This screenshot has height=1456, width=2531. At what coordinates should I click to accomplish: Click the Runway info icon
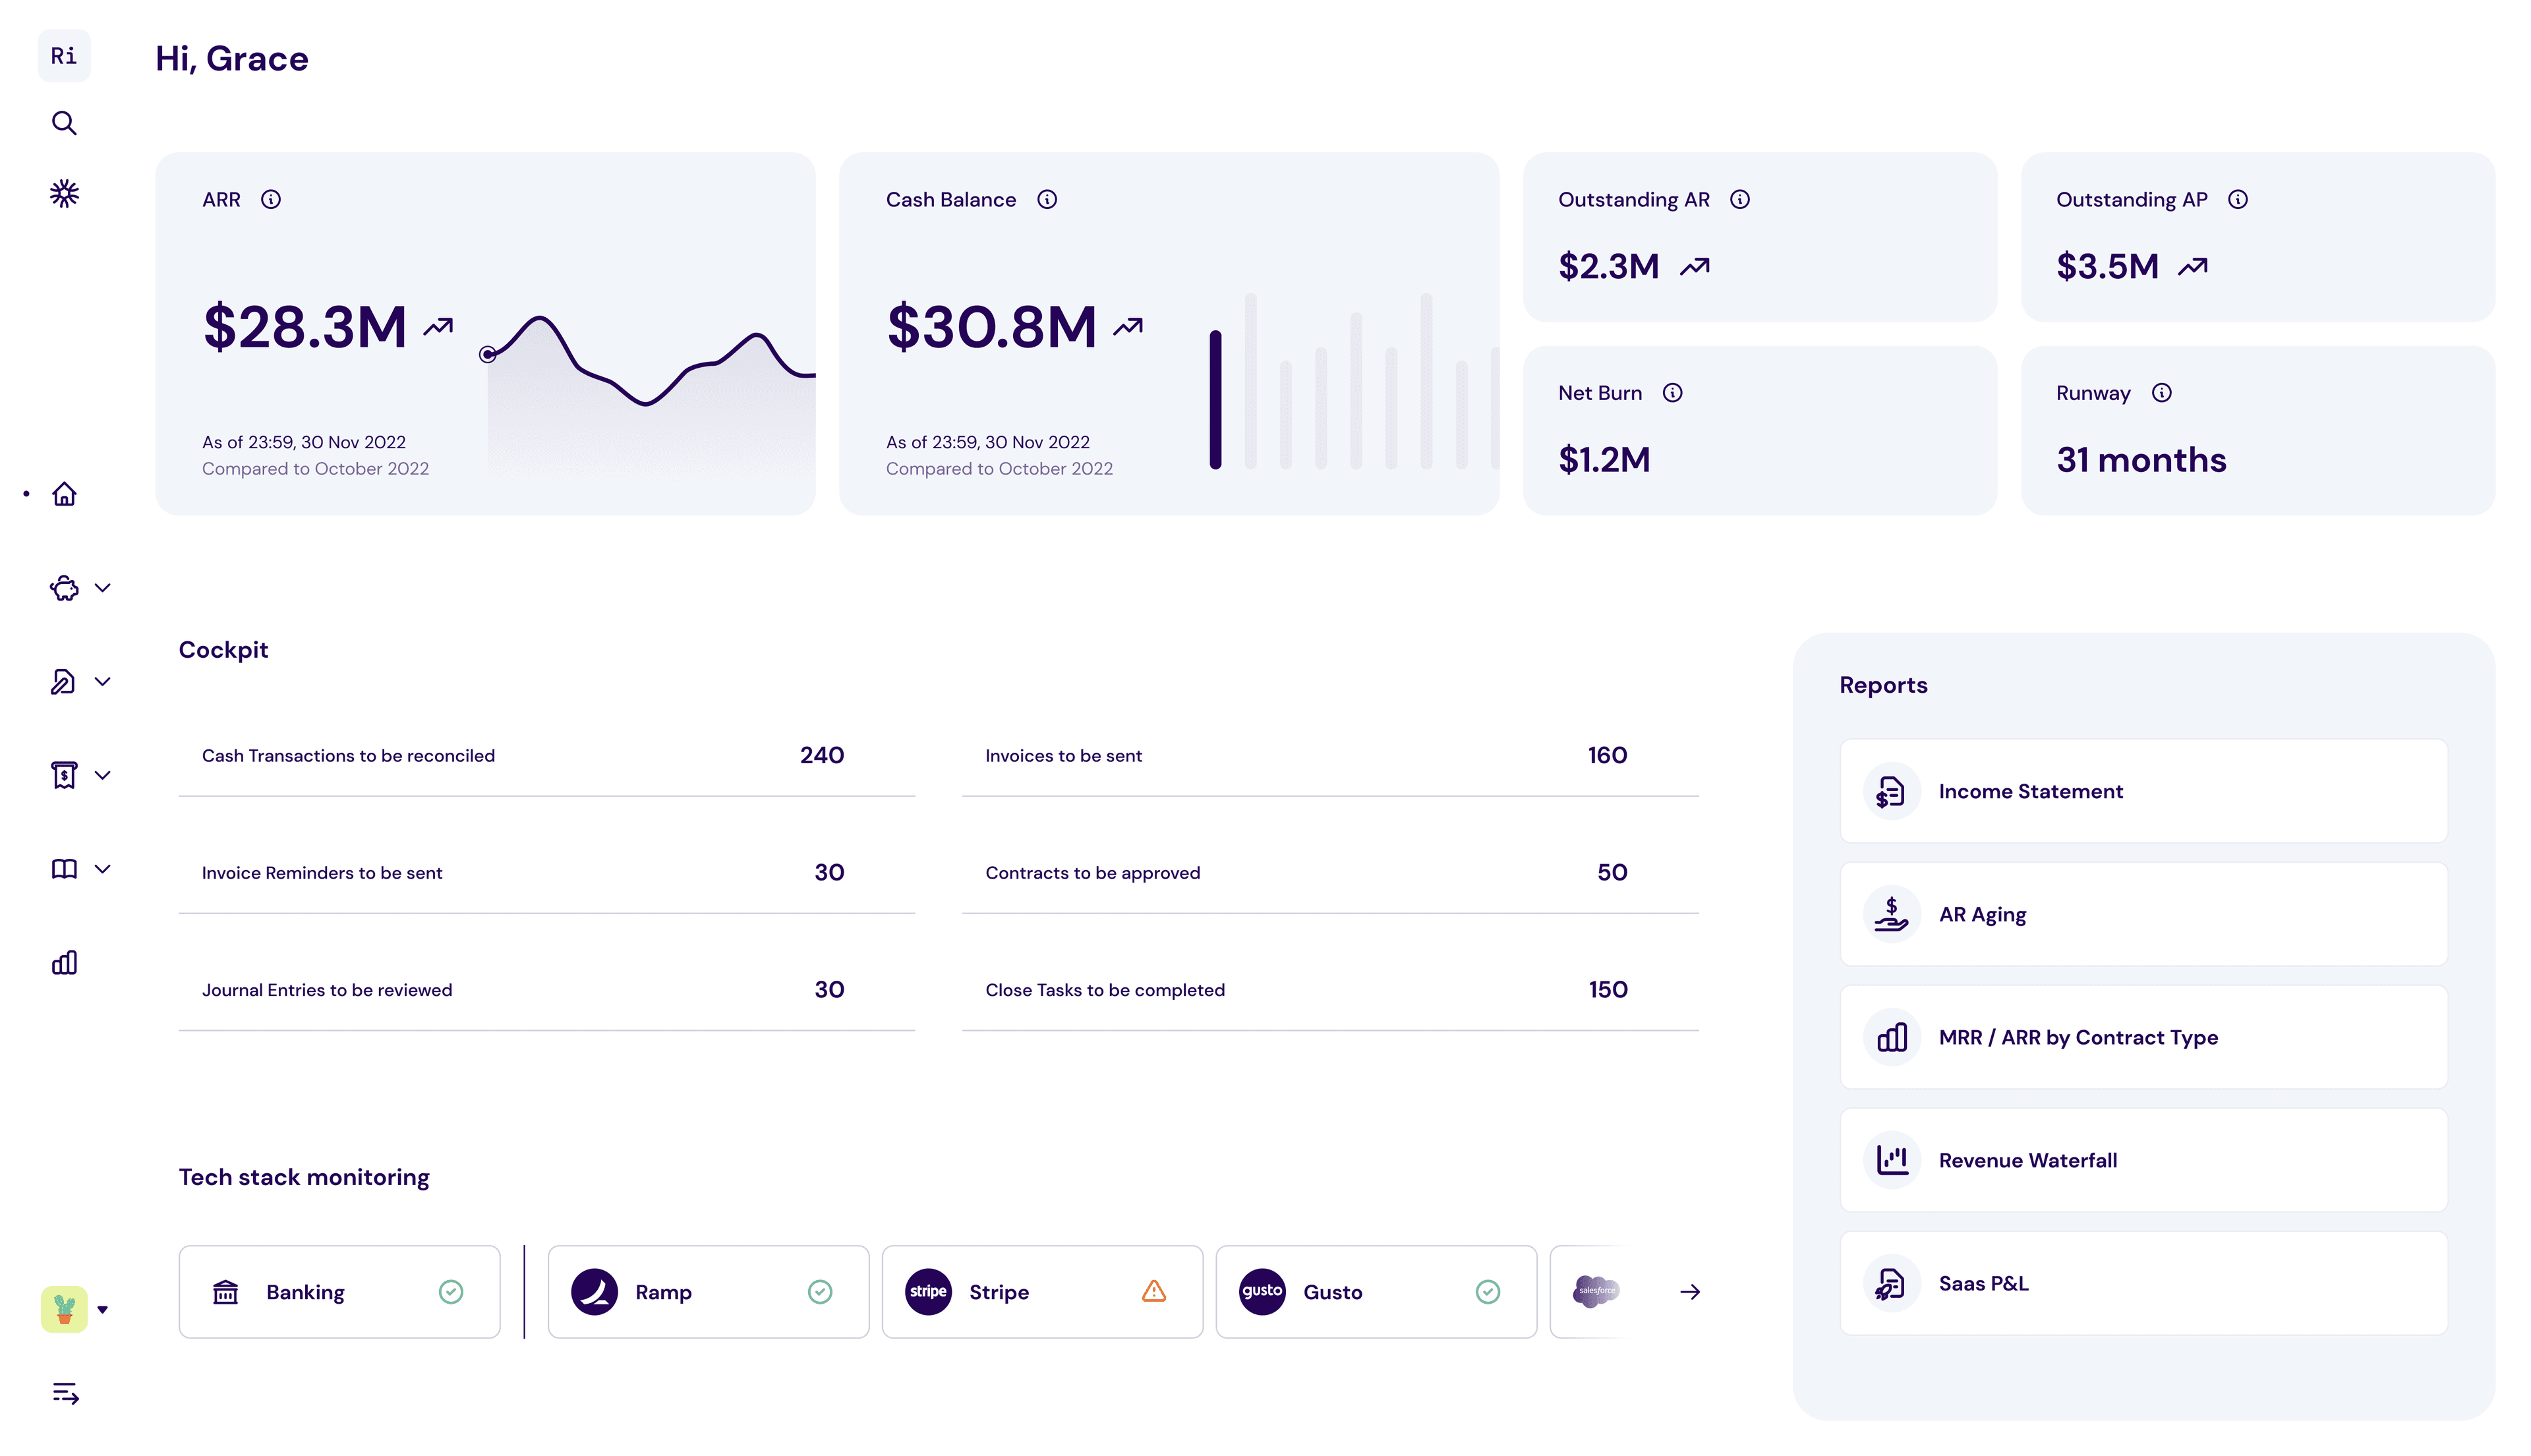(x=2161, y=393)
